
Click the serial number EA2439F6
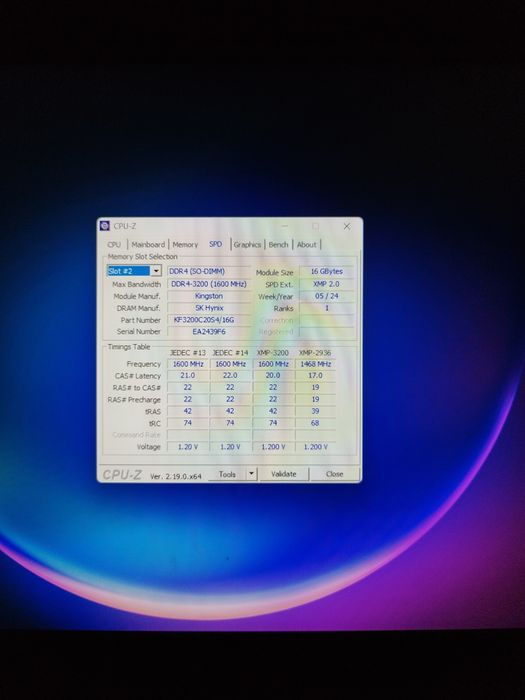pyautogui.click(x=208, y=332)
